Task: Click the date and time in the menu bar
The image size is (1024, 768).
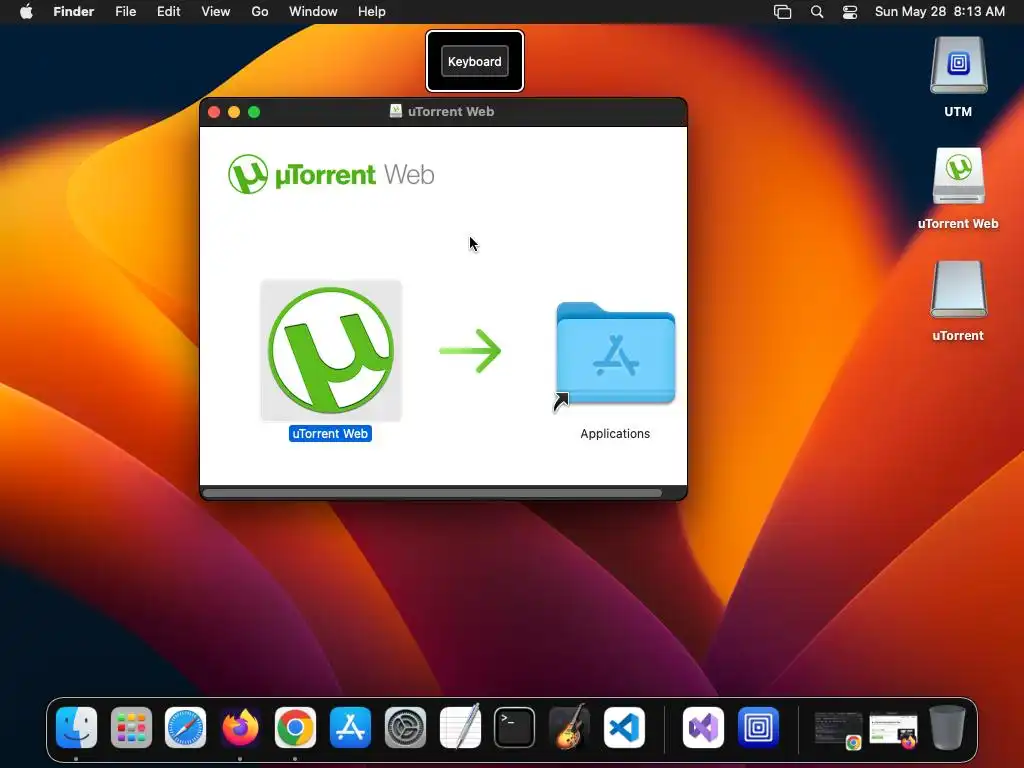Action: click(x=940, y=12)
